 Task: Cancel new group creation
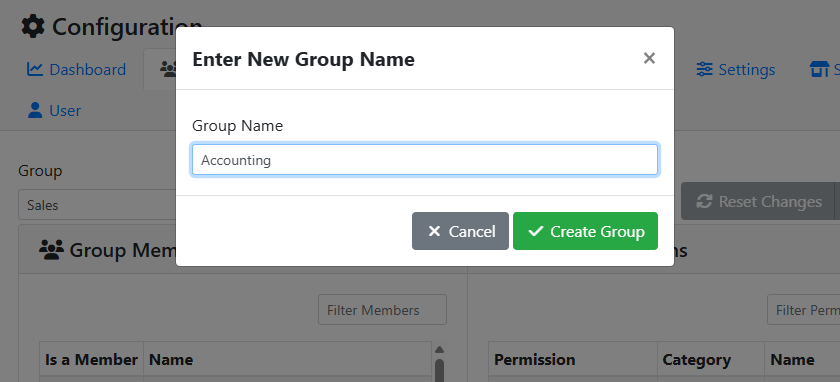[460, 231]
